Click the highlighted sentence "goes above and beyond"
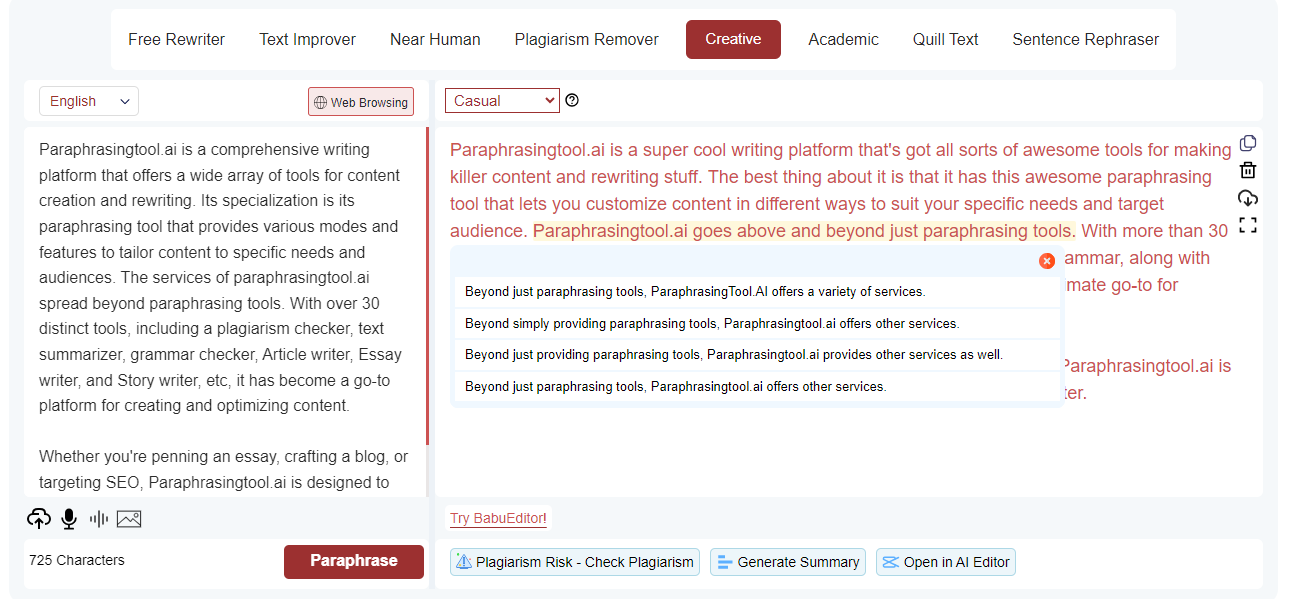1303x599 pixels. (803, 231)
